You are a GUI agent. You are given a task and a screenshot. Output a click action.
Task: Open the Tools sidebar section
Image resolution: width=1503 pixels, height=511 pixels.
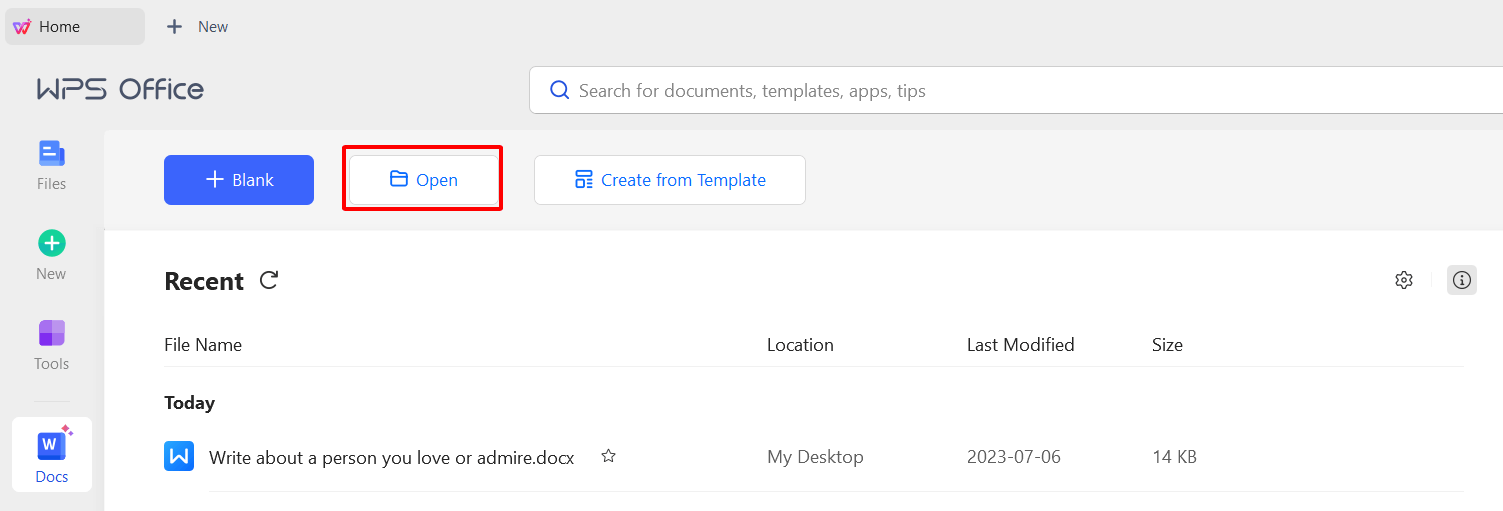point(51,346)
